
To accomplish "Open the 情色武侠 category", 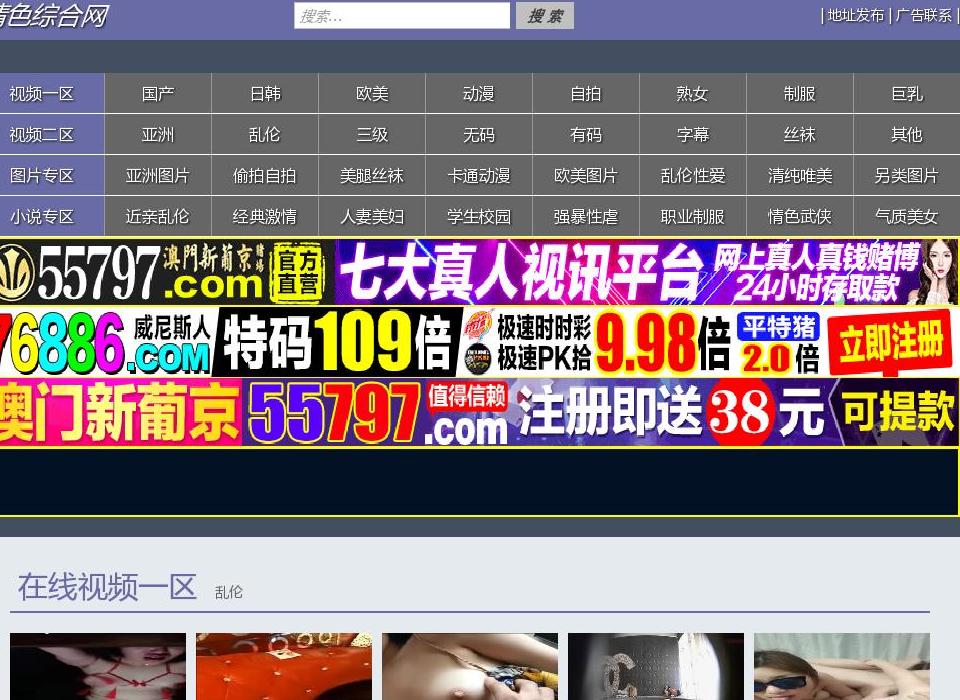I will 800,216.
